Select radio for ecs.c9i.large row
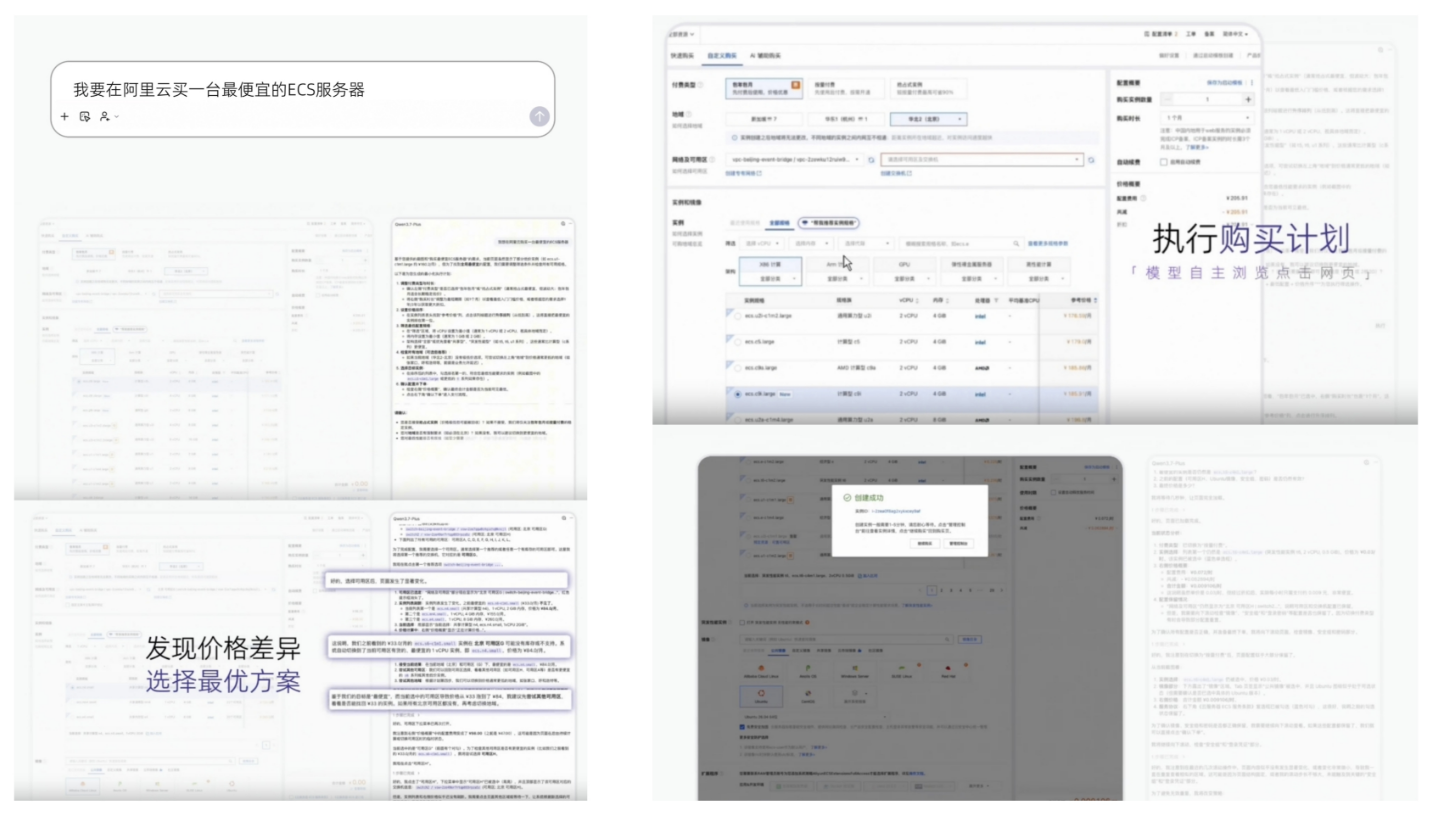This screenshot has width=1447, height=825. 738,394
